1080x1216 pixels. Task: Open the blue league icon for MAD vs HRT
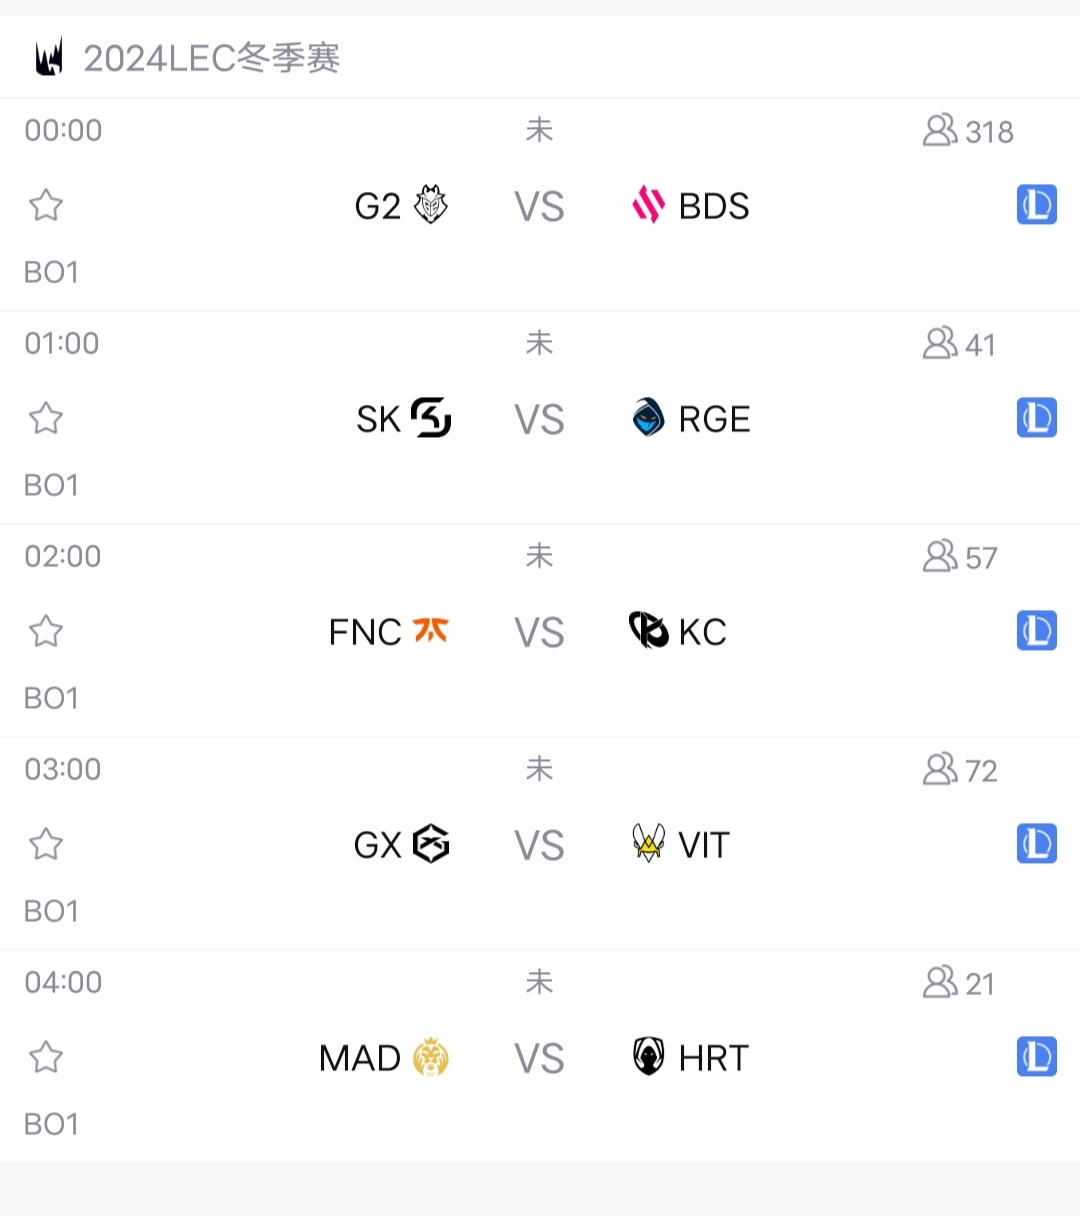[x=1037, y=1057]
